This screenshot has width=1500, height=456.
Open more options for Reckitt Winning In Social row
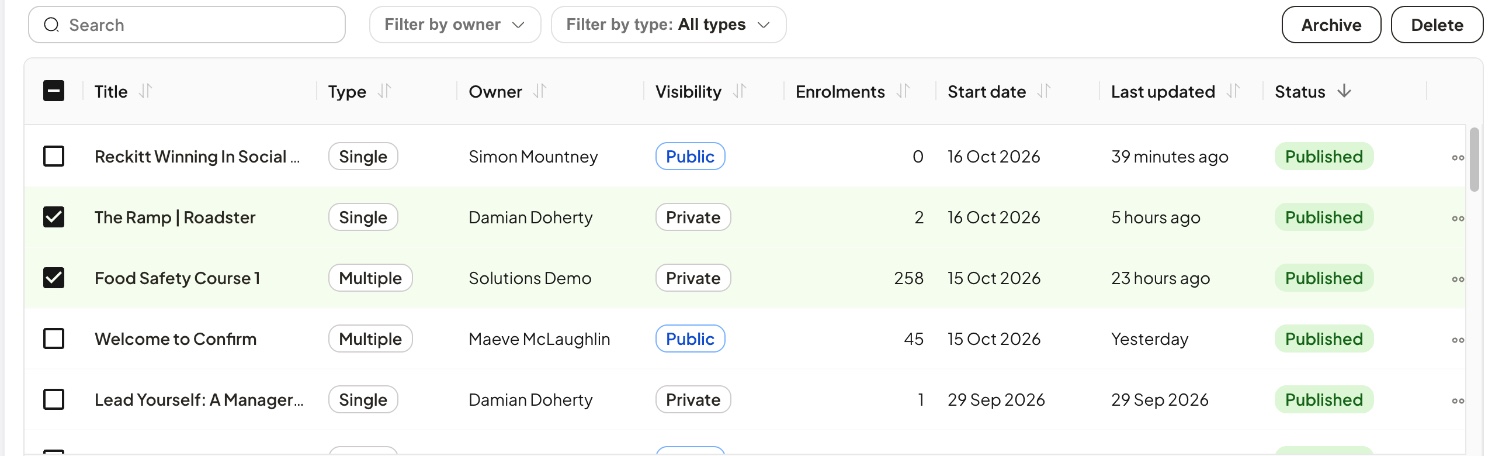click(1458, 157)
